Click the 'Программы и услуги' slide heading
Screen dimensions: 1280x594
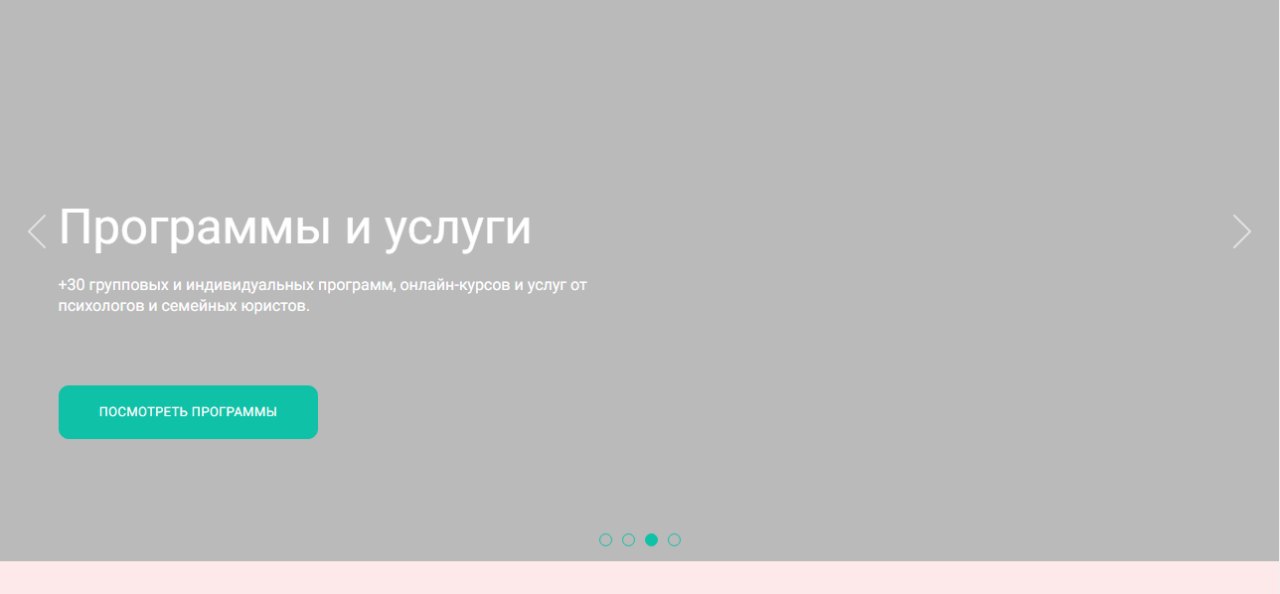point(295,228)
